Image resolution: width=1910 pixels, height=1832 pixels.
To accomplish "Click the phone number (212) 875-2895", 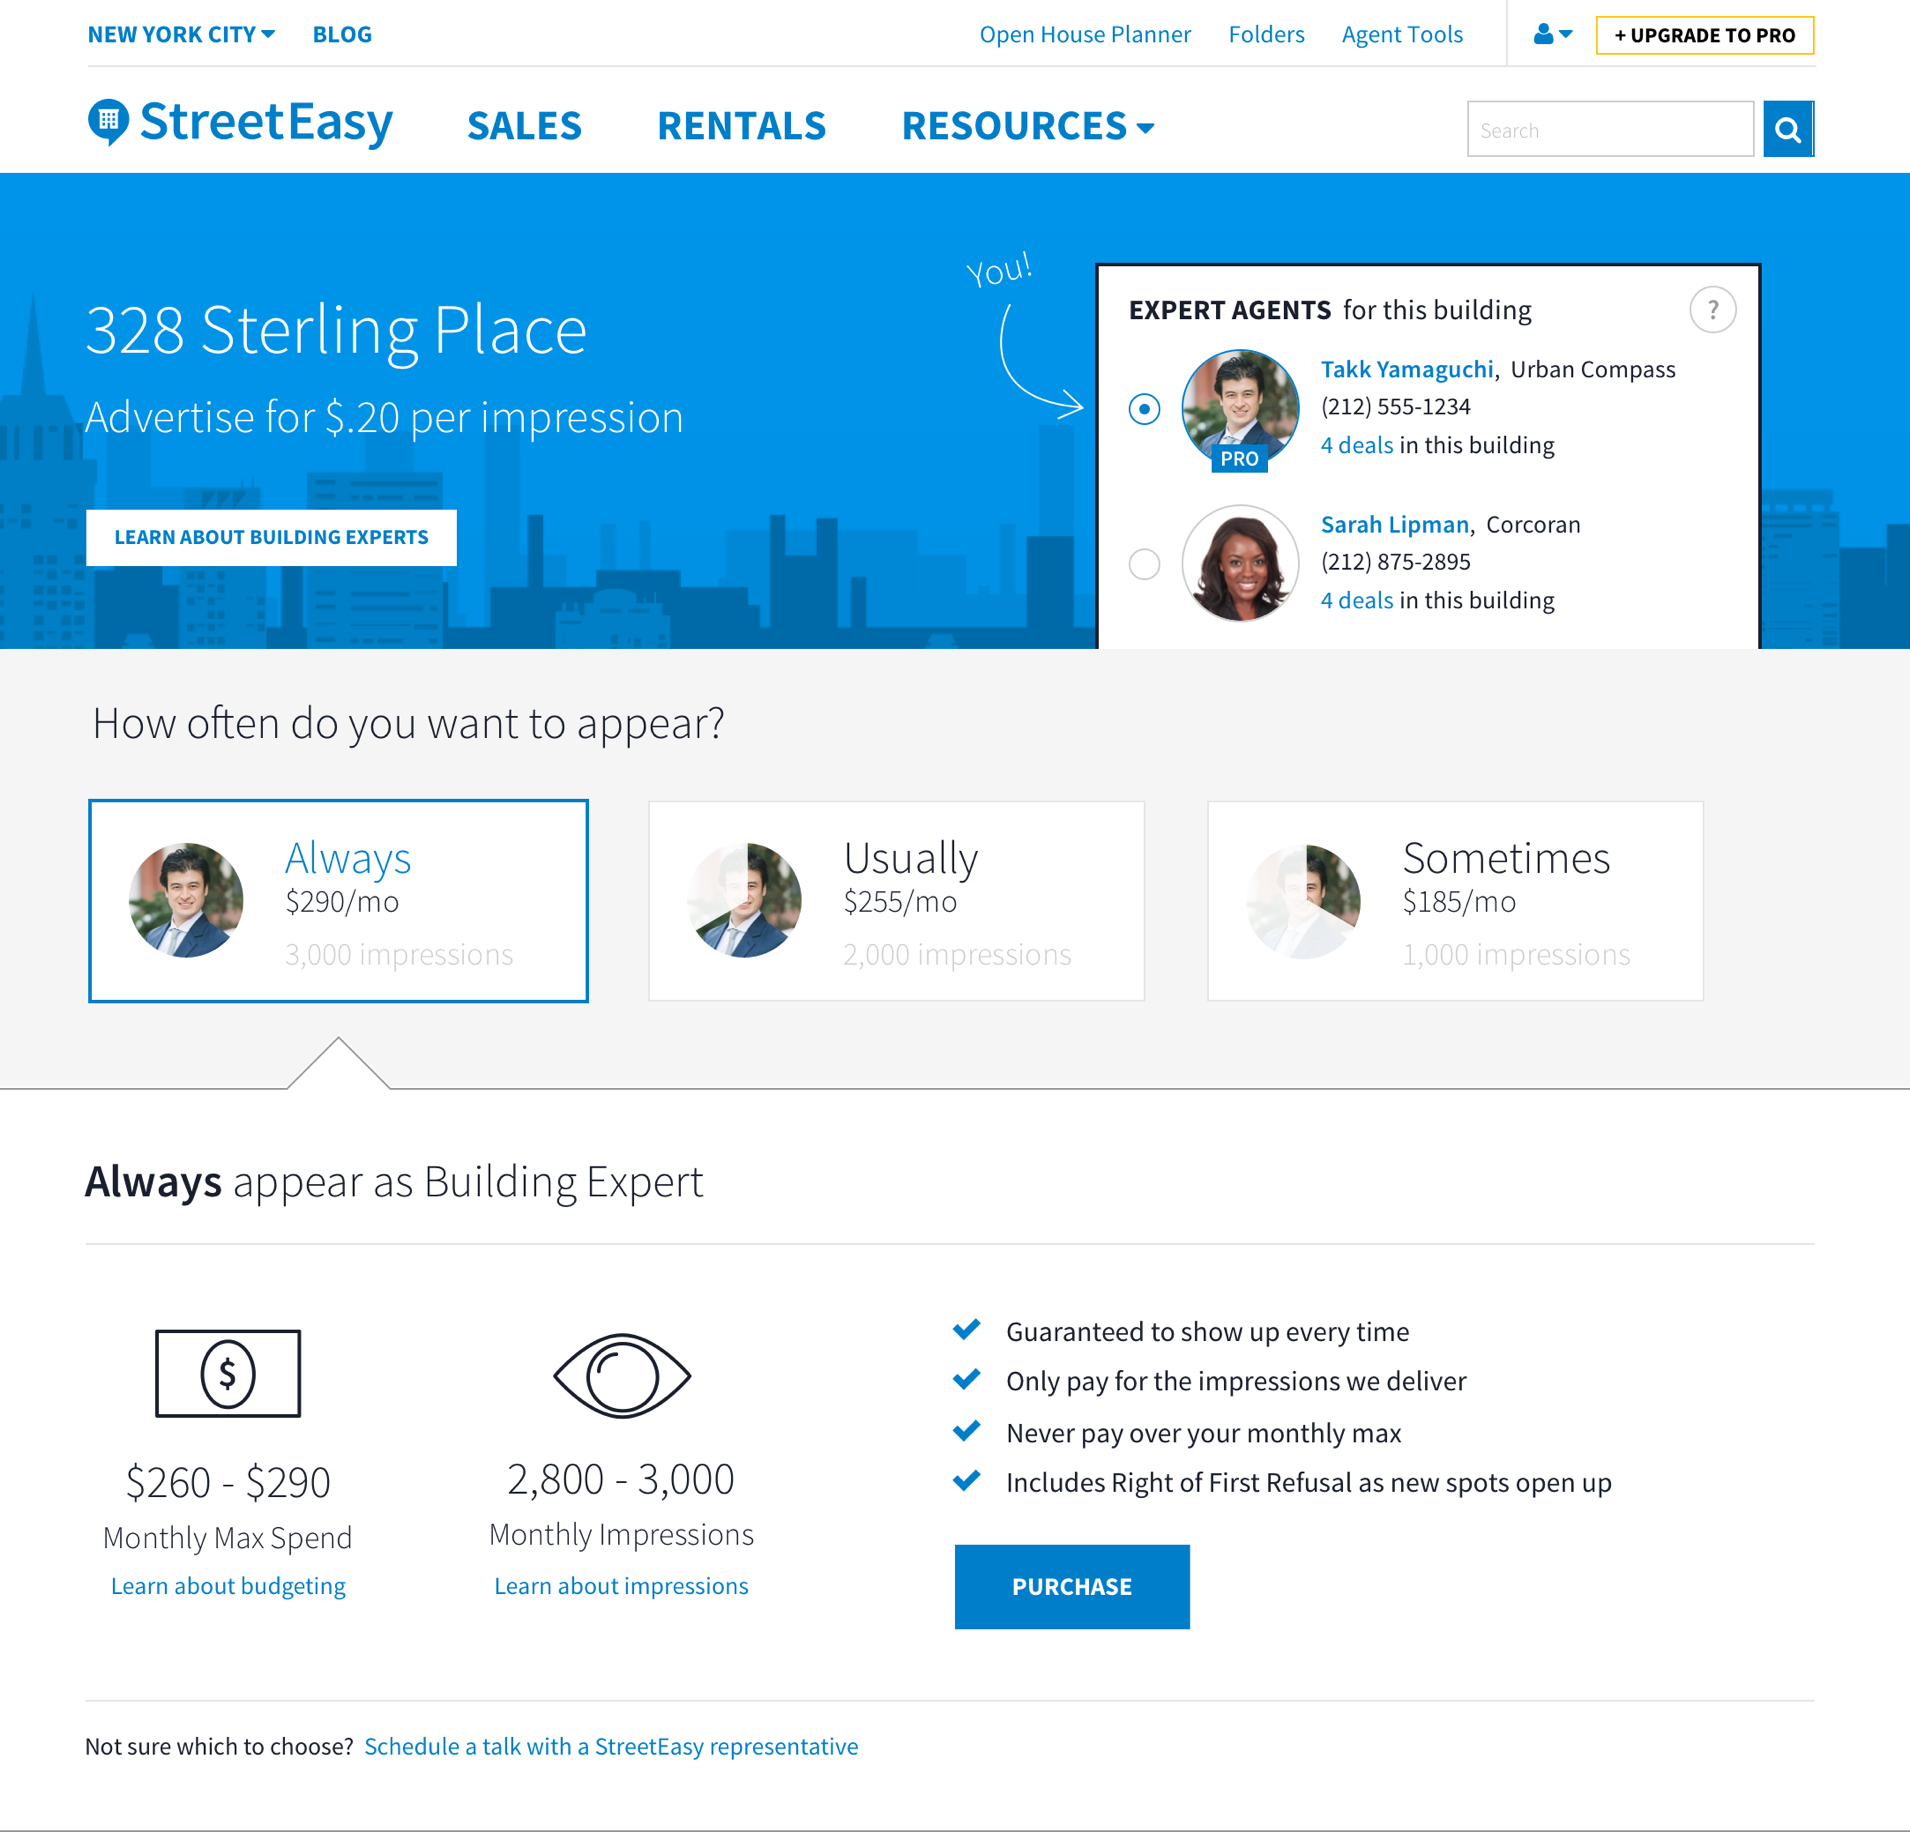I will (x=1395, y=562).
